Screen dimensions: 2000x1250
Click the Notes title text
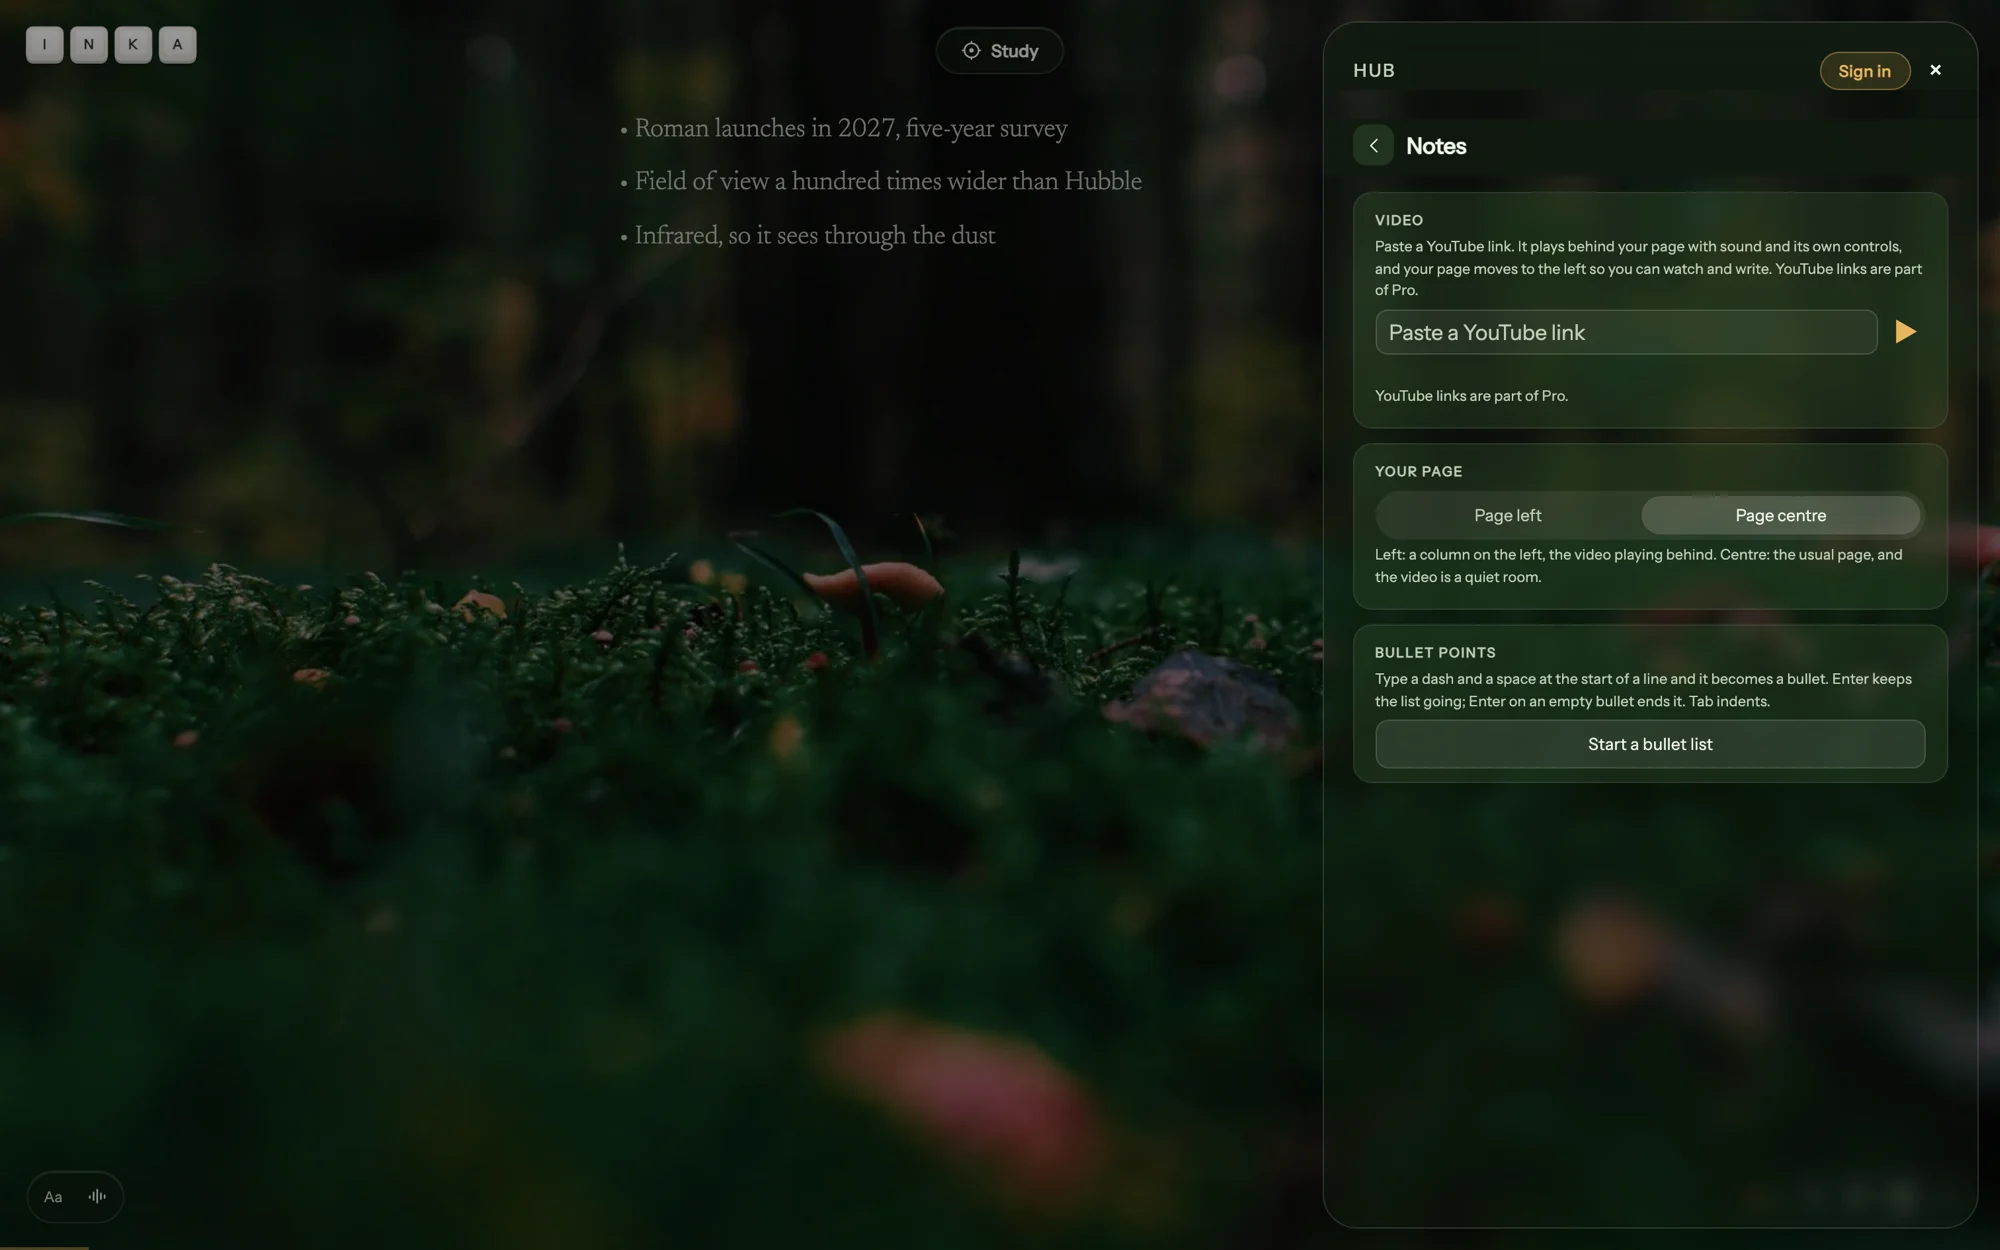[1436, 146]
